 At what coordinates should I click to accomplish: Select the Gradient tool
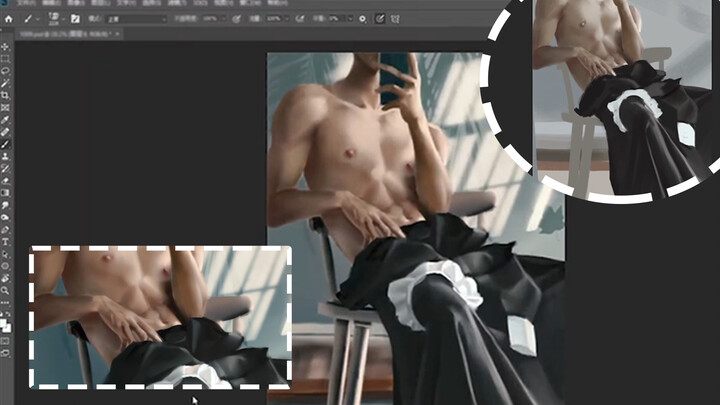(x=5, y=193)
